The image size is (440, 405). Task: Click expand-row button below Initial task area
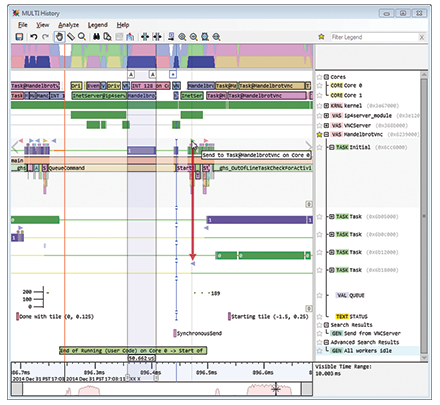(x=309, y=204)
